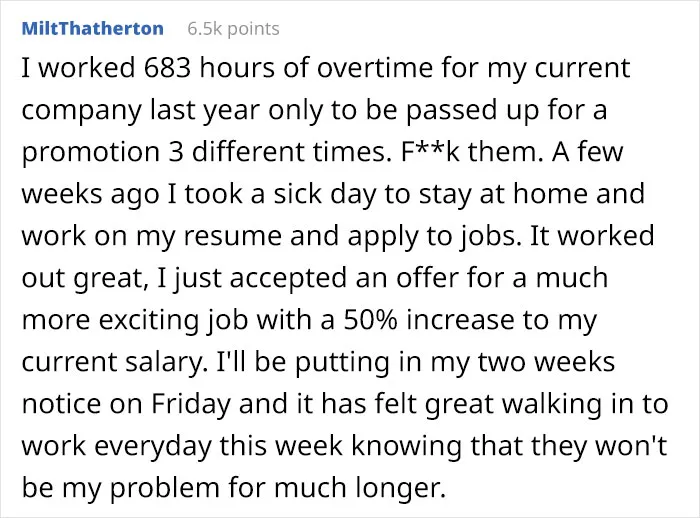Image resolution: width=700 pixels, height=518 pixels.
Task: Click the 6.5k points score label
Action: (x=233, y=29)
